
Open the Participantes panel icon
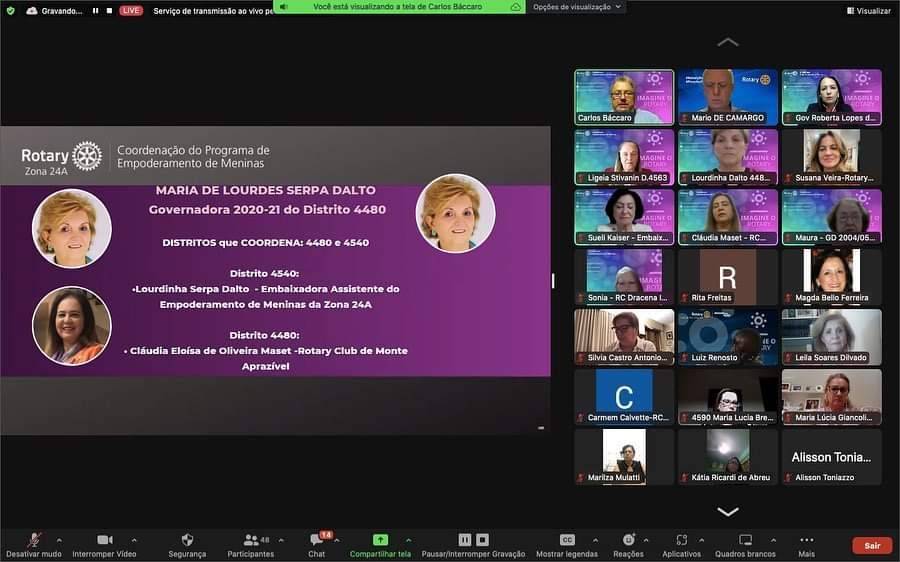[x=250, y=540]
